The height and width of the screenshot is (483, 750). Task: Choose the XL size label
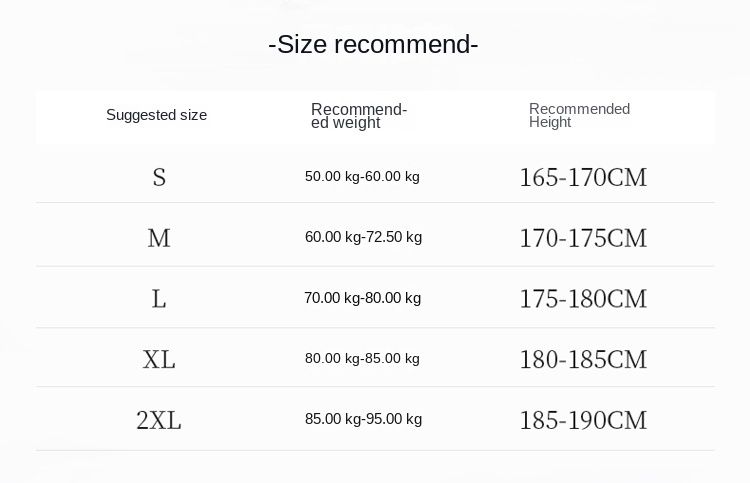(x=159, y=359)
